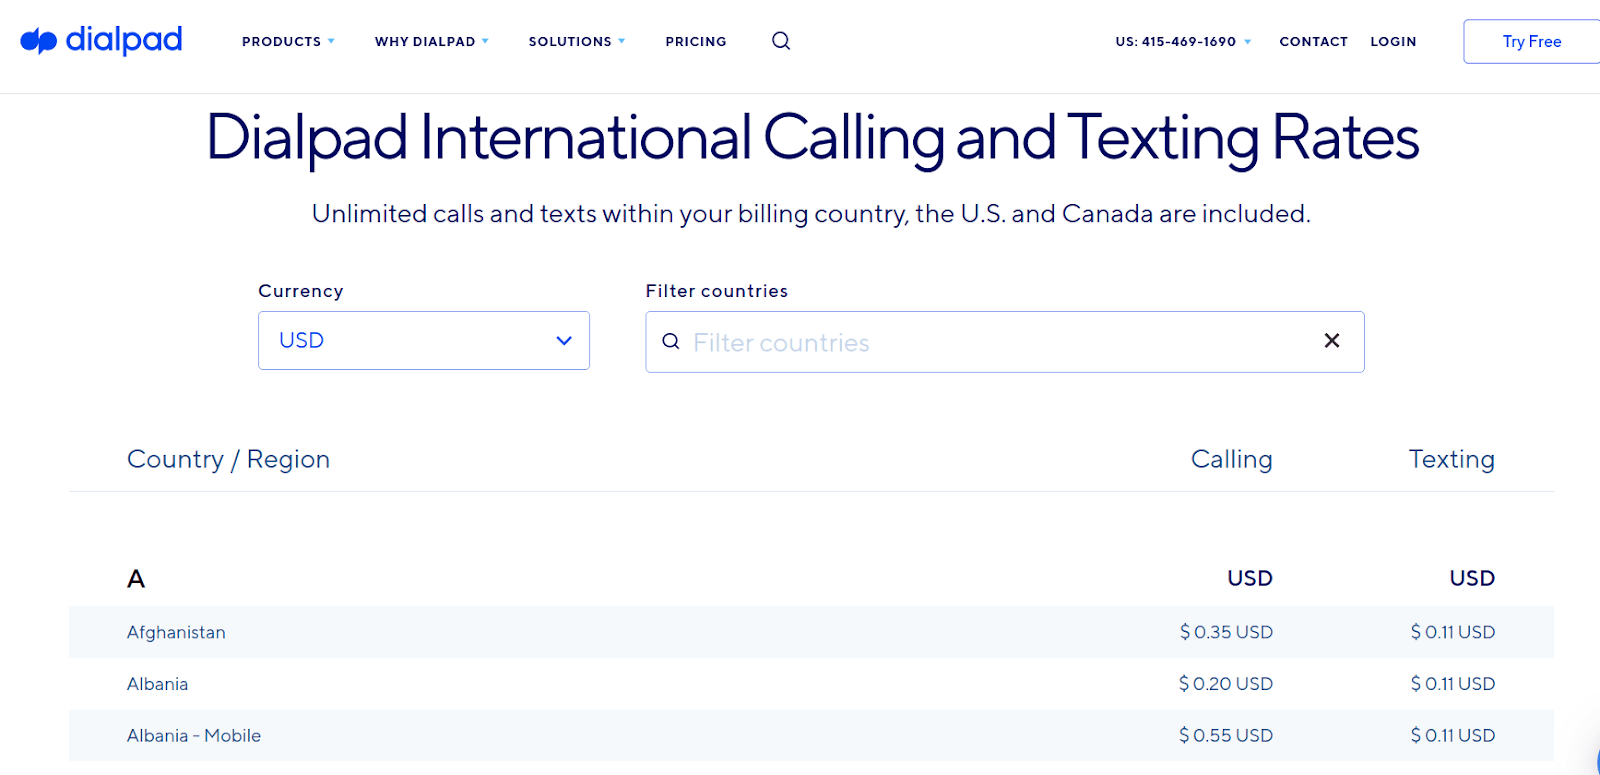1600x775 pixels.
Task: Click Albania texting rate $0.11 USD
Action: click(x=1453, y=684)
